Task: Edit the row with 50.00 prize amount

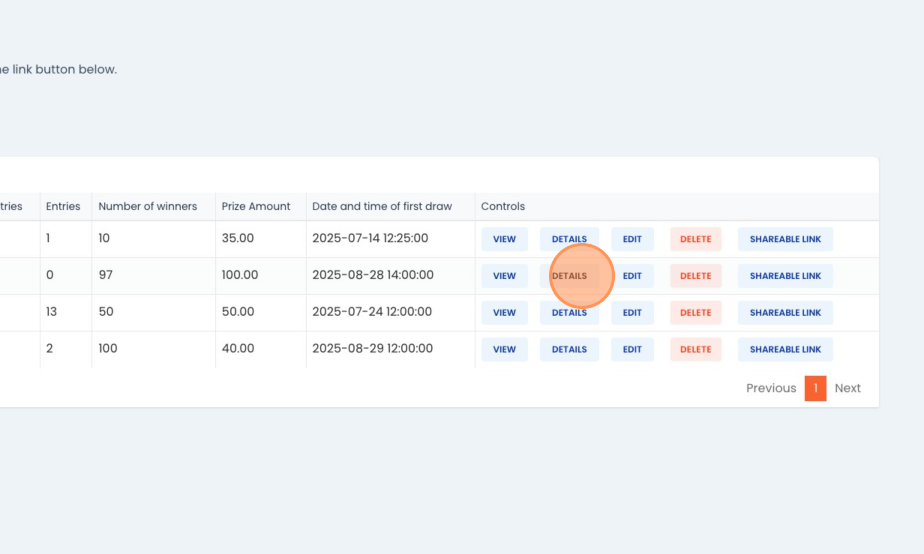Action: click(x=632, y=312)
